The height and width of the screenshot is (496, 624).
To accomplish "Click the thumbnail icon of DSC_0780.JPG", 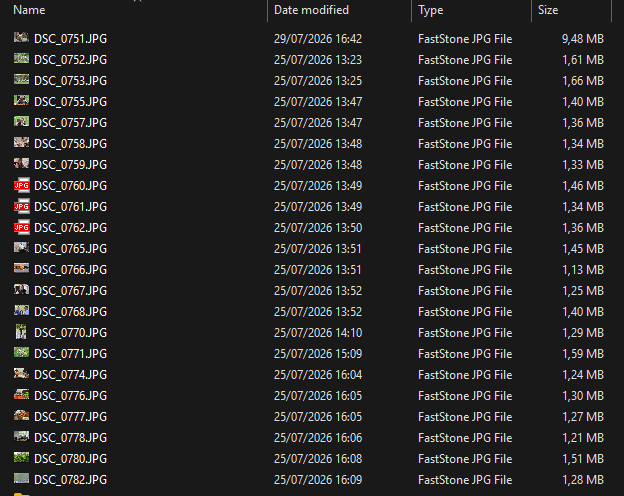I will tap(21, 457).
